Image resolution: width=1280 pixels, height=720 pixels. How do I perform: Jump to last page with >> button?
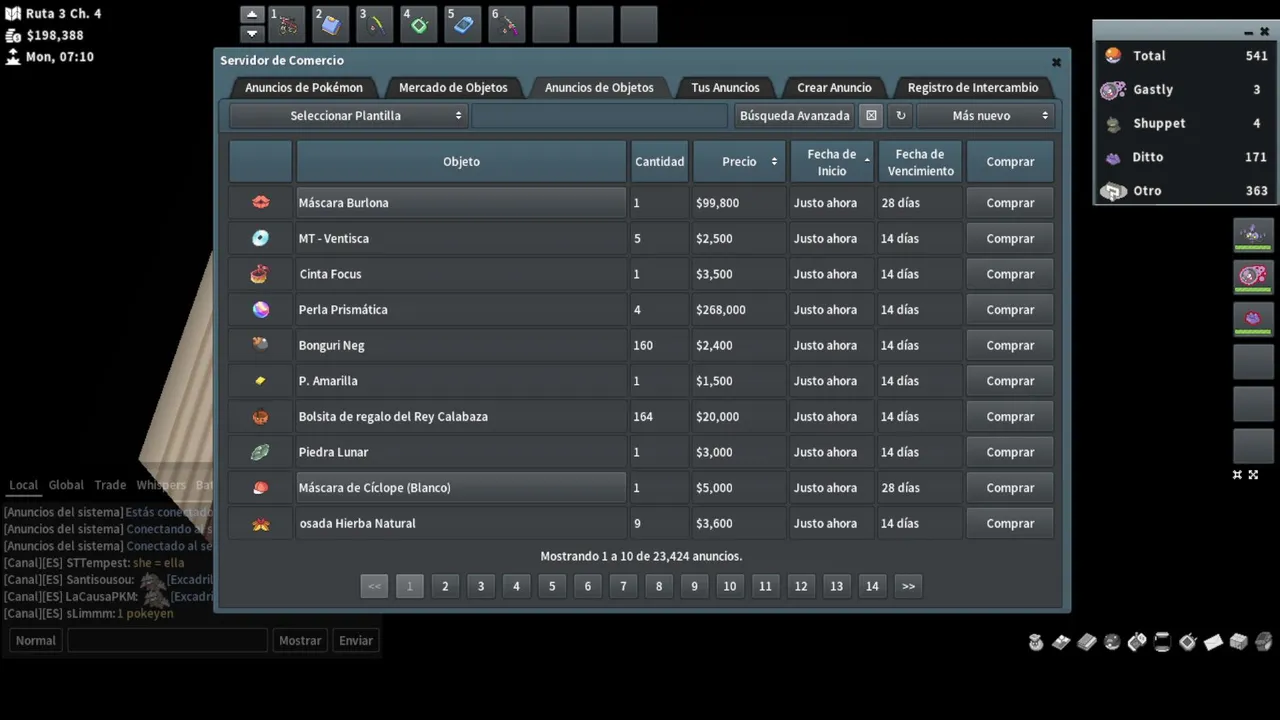click(x=908, y=586)
